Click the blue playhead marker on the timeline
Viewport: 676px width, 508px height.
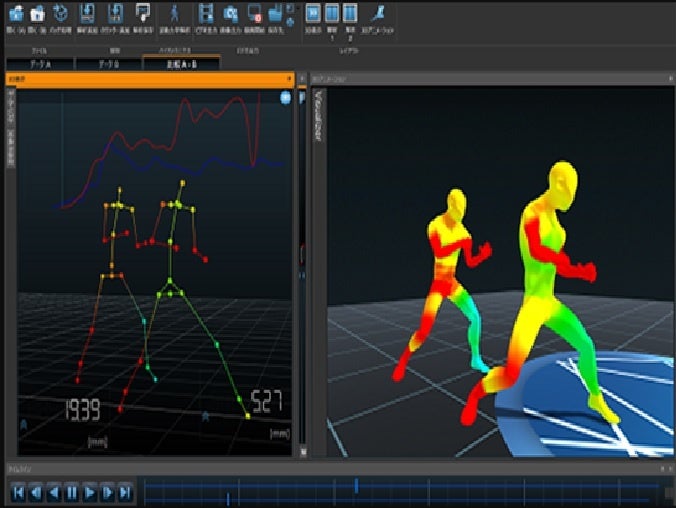[356, 485]
